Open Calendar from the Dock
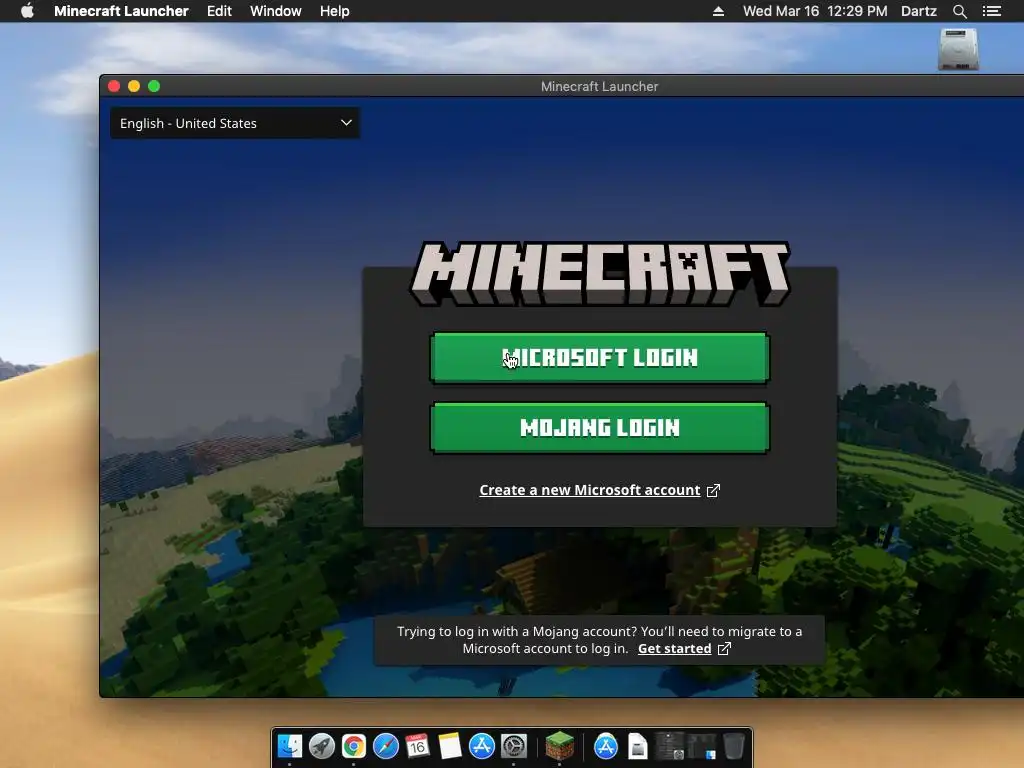Image resolution: width=1024 pixels, height=768 pixels. 417,746
